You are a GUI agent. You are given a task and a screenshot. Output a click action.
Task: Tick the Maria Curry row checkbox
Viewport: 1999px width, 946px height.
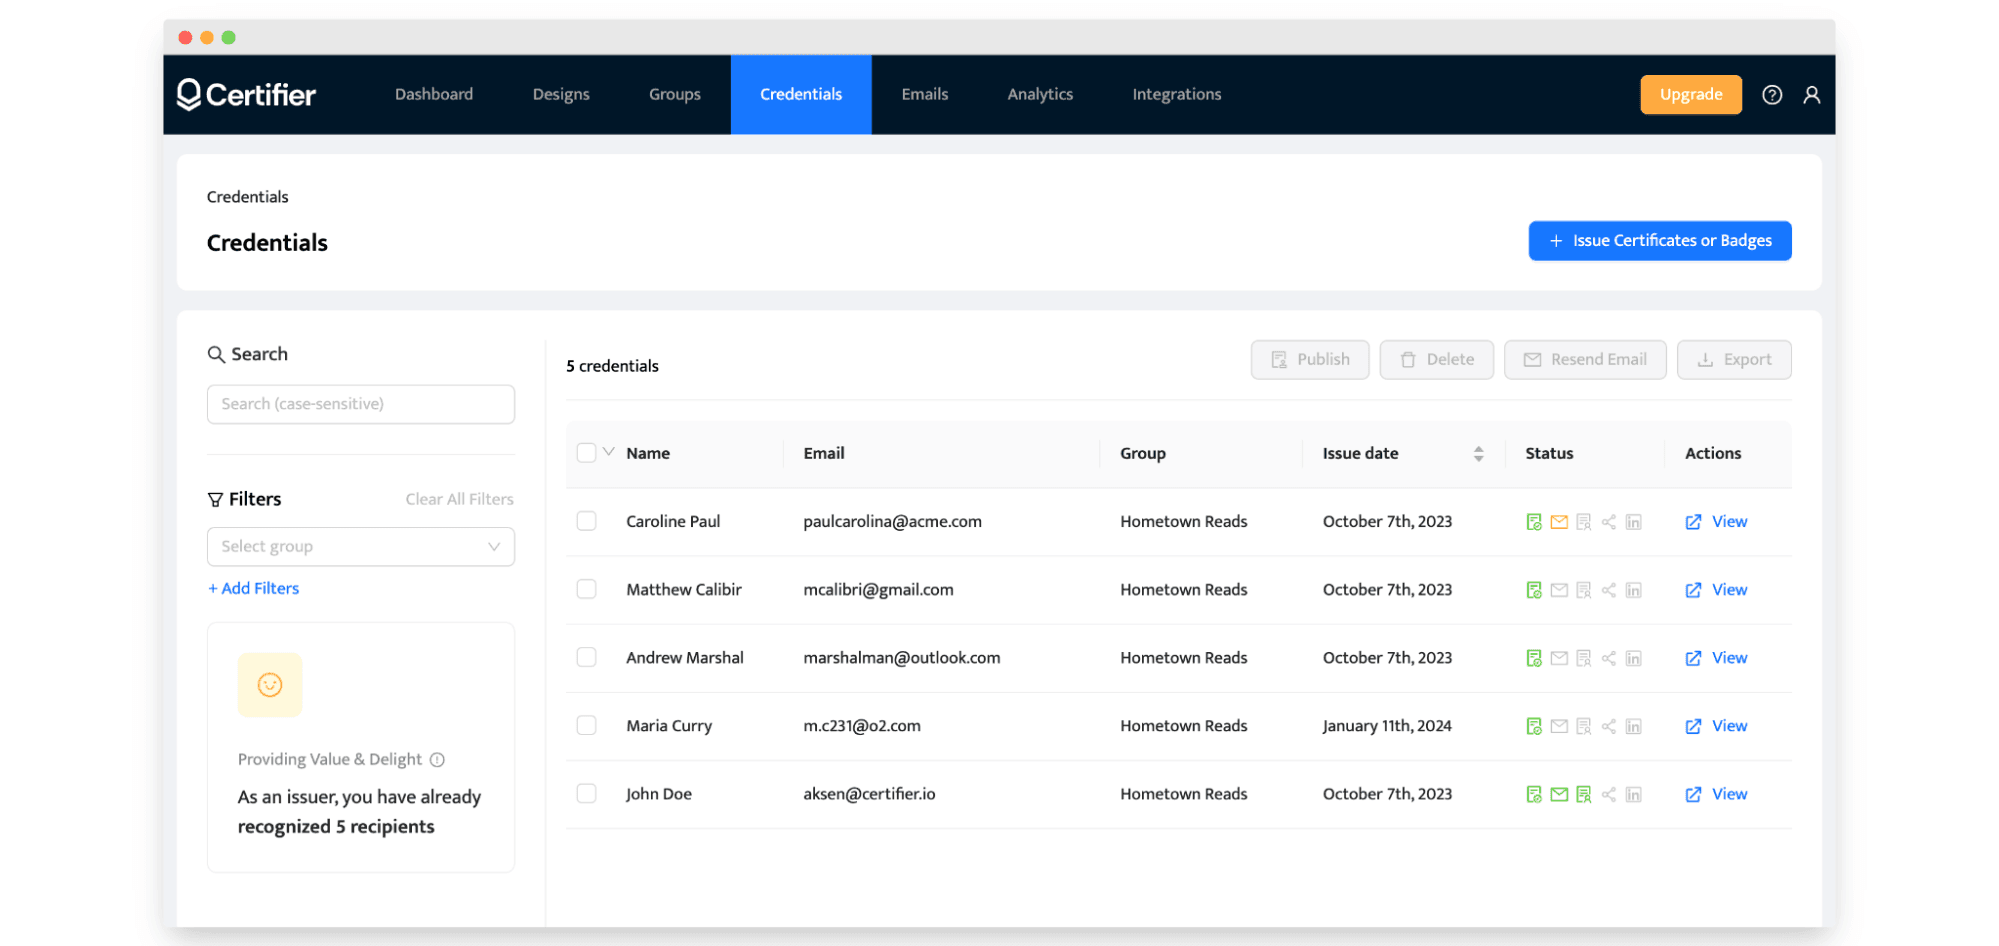586,725
